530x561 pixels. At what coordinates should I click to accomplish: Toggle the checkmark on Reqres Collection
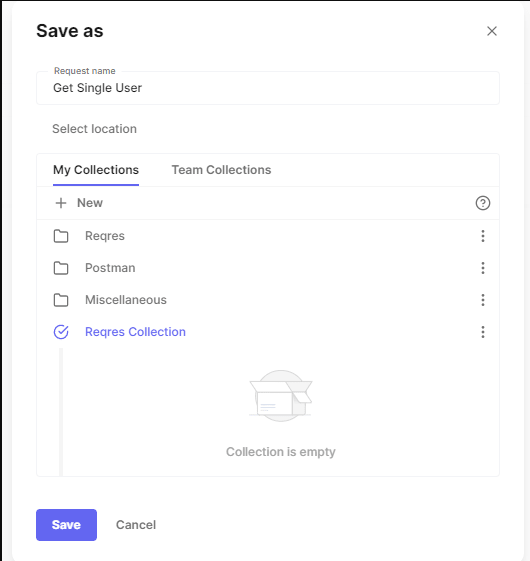click(x=61, y=332)
